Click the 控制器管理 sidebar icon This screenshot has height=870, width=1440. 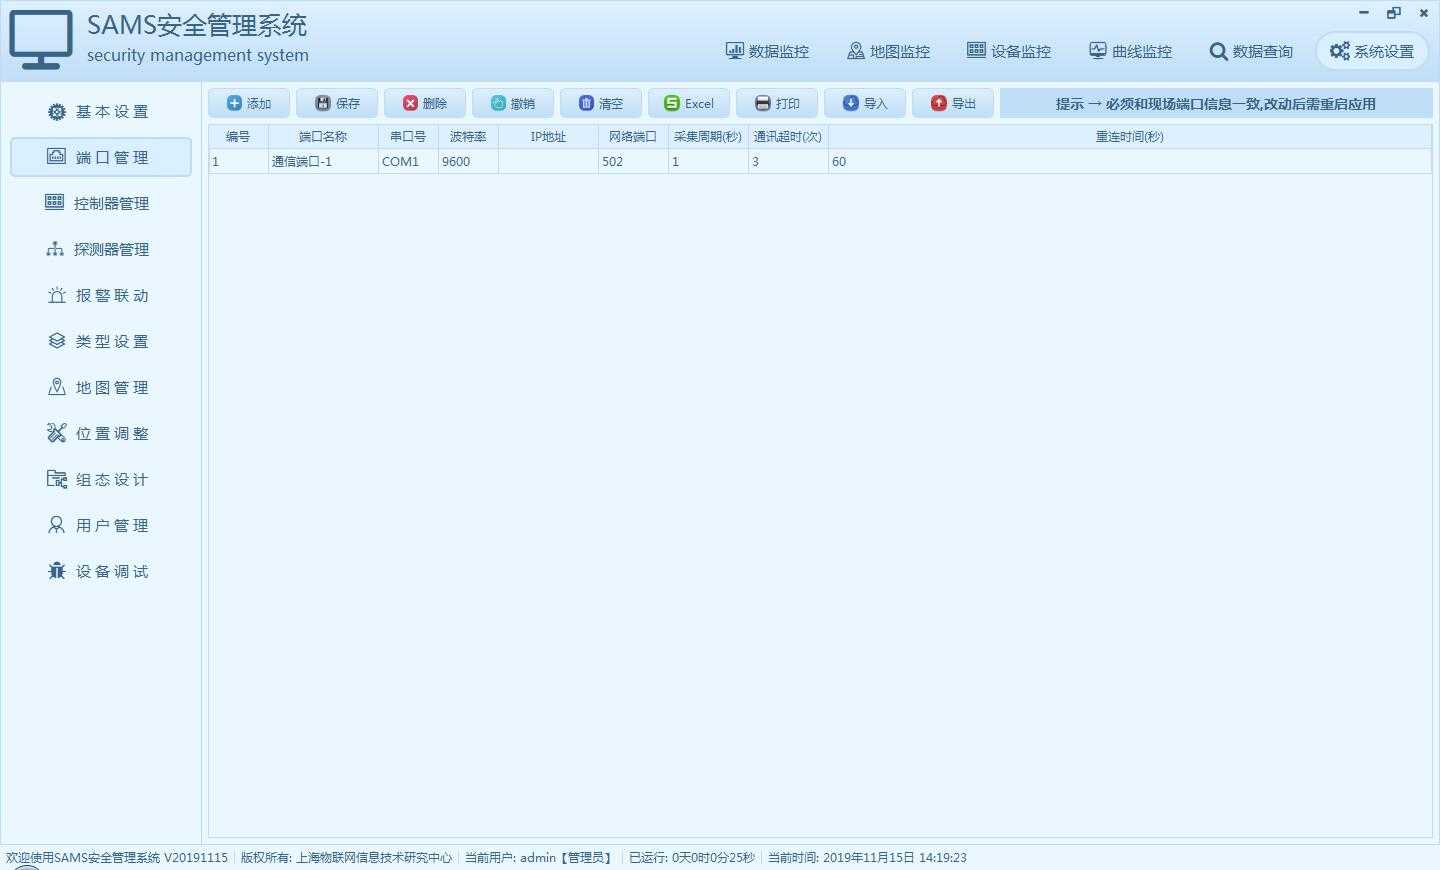[x=54, y=202]
